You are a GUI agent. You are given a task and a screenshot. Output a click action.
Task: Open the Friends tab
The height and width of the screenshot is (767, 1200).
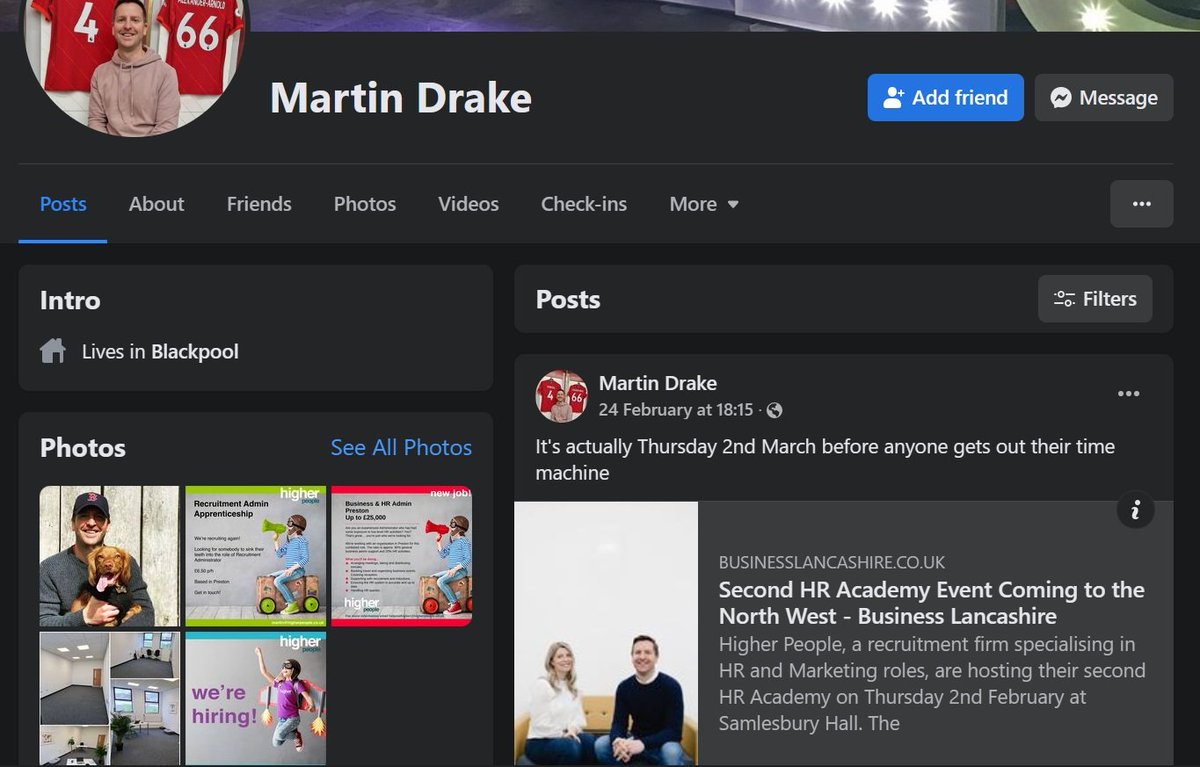pos(259,204)
